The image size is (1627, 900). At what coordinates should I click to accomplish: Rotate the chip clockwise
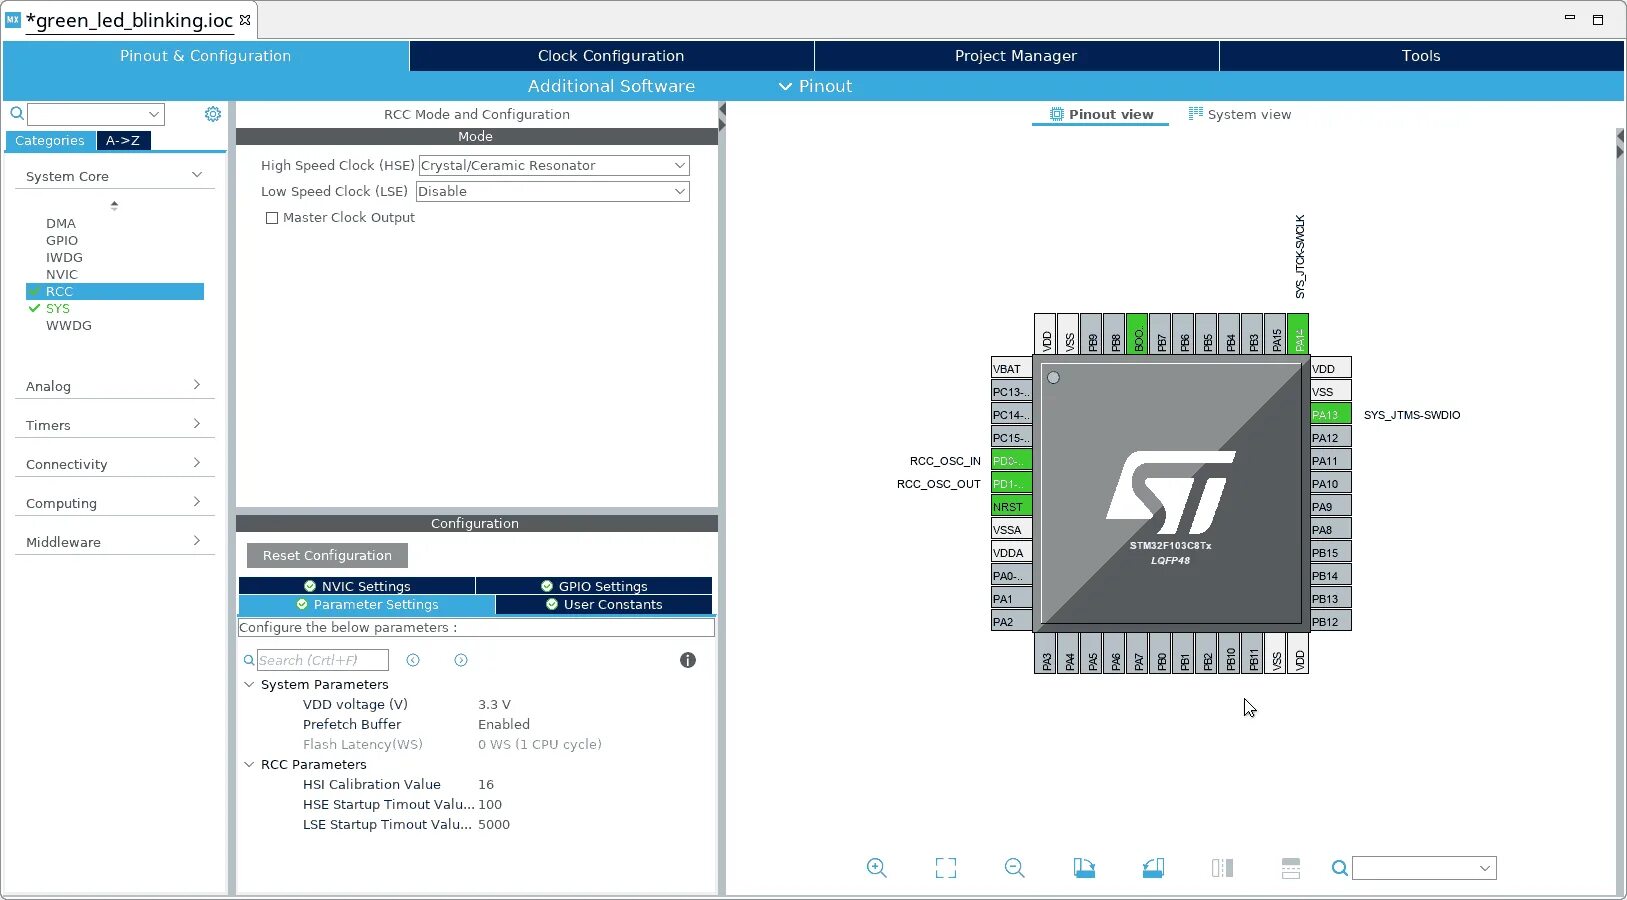1085,868
